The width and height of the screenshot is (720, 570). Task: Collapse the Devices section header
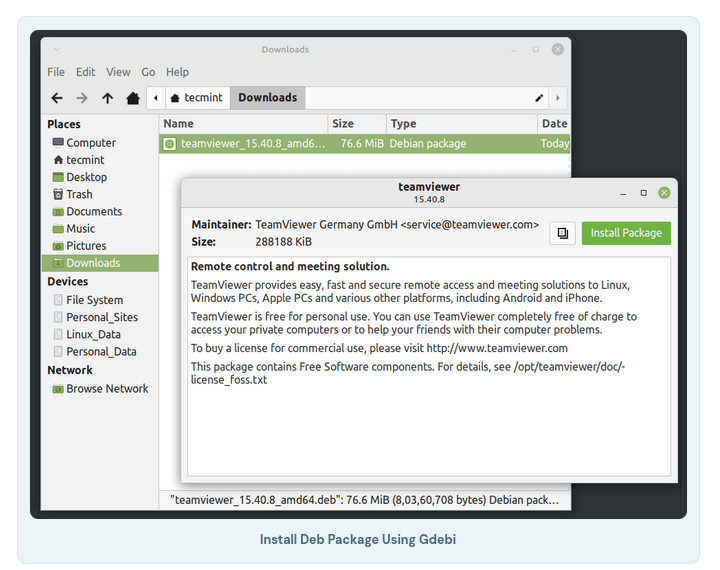tap(68, 281)
